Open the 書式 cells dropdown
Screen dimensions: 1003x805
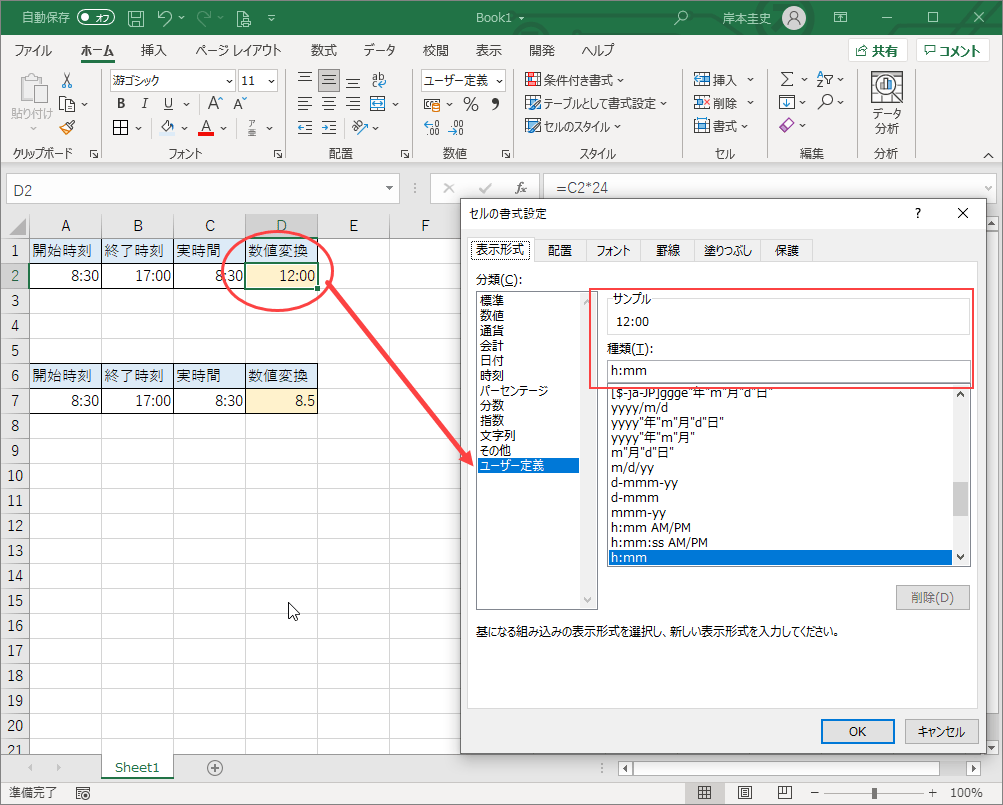pyautogui.click(x=721, y=126)
